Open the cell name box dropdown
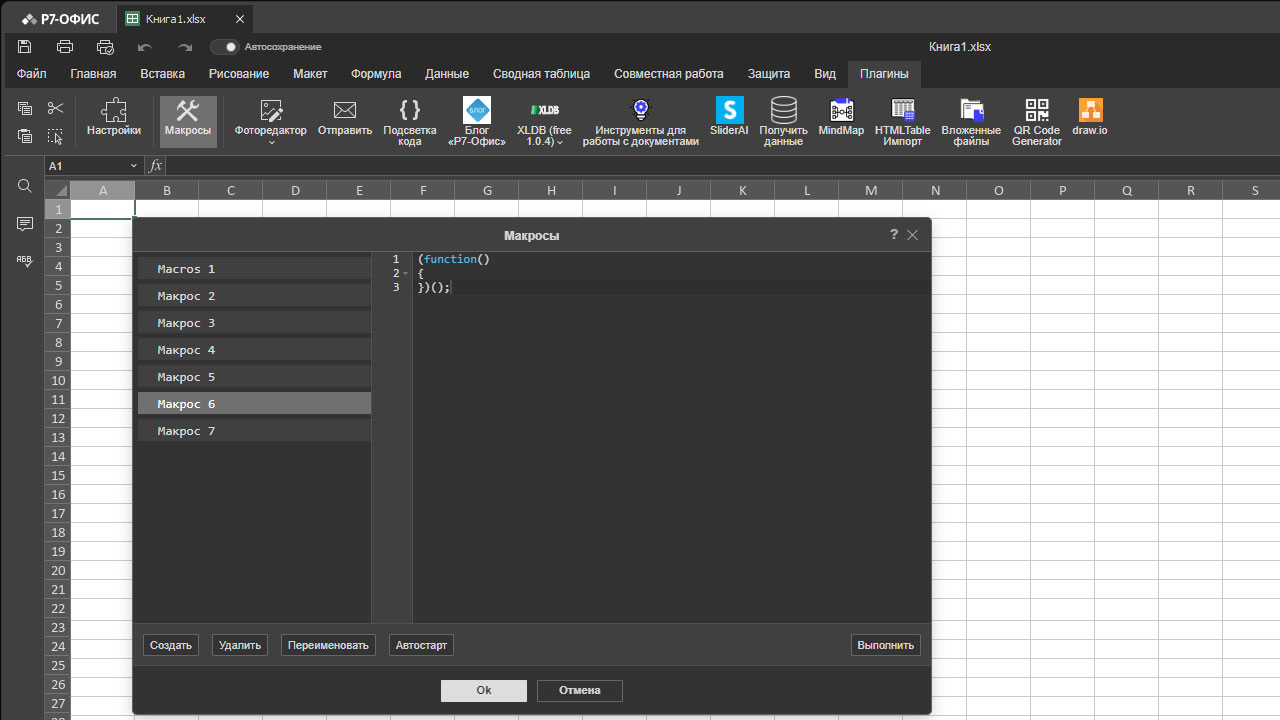Viewport: 1280px width, 720px height. [134, 166]
